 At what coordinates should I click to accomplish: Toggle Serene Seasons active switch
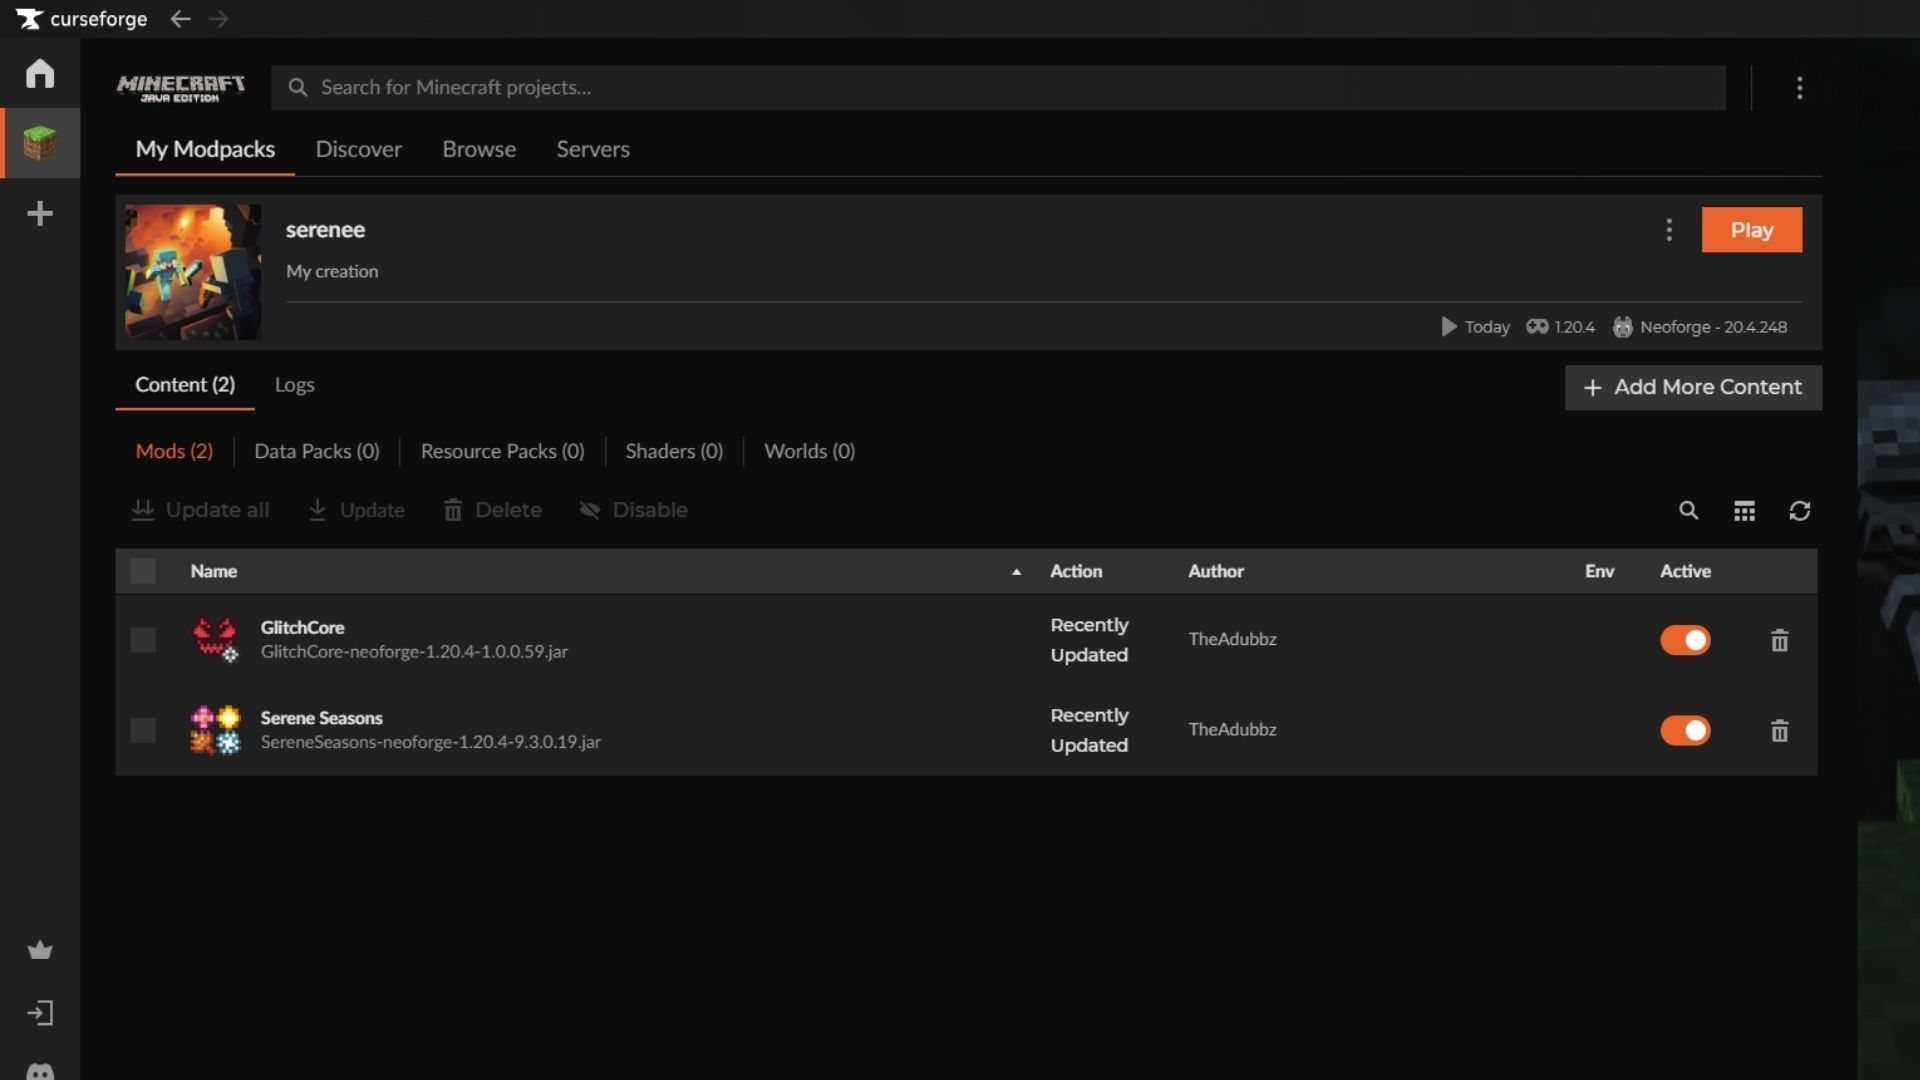[1685, 731]
